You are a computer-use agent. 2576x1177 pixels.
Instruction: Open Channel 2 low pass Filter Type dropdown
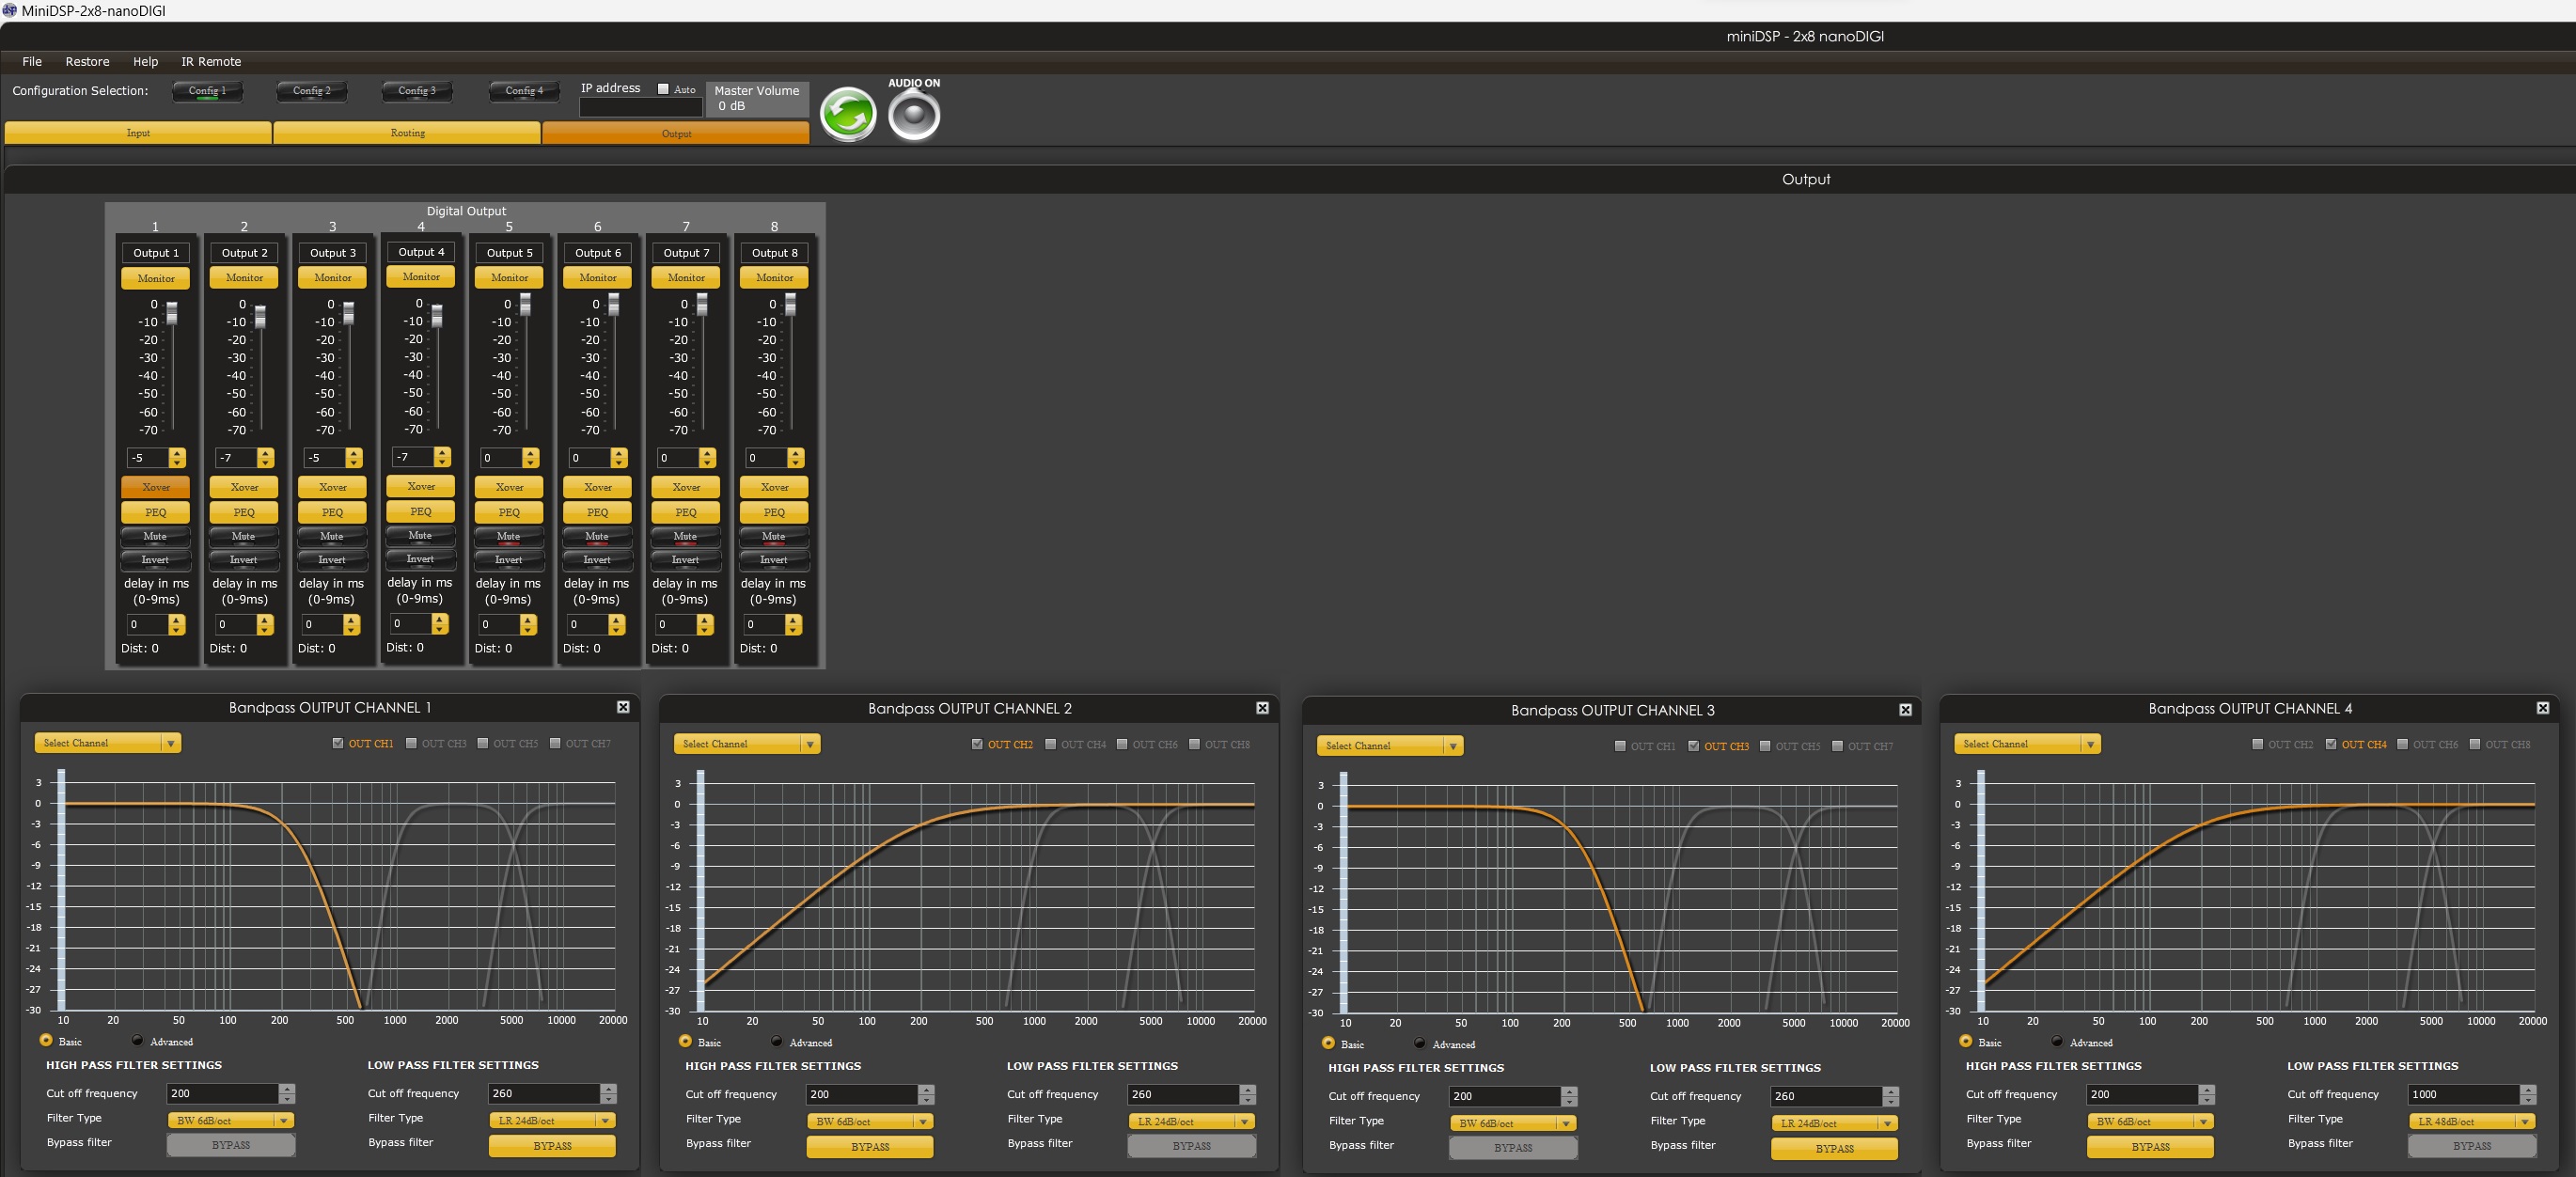click(x=1191, y=1122)
